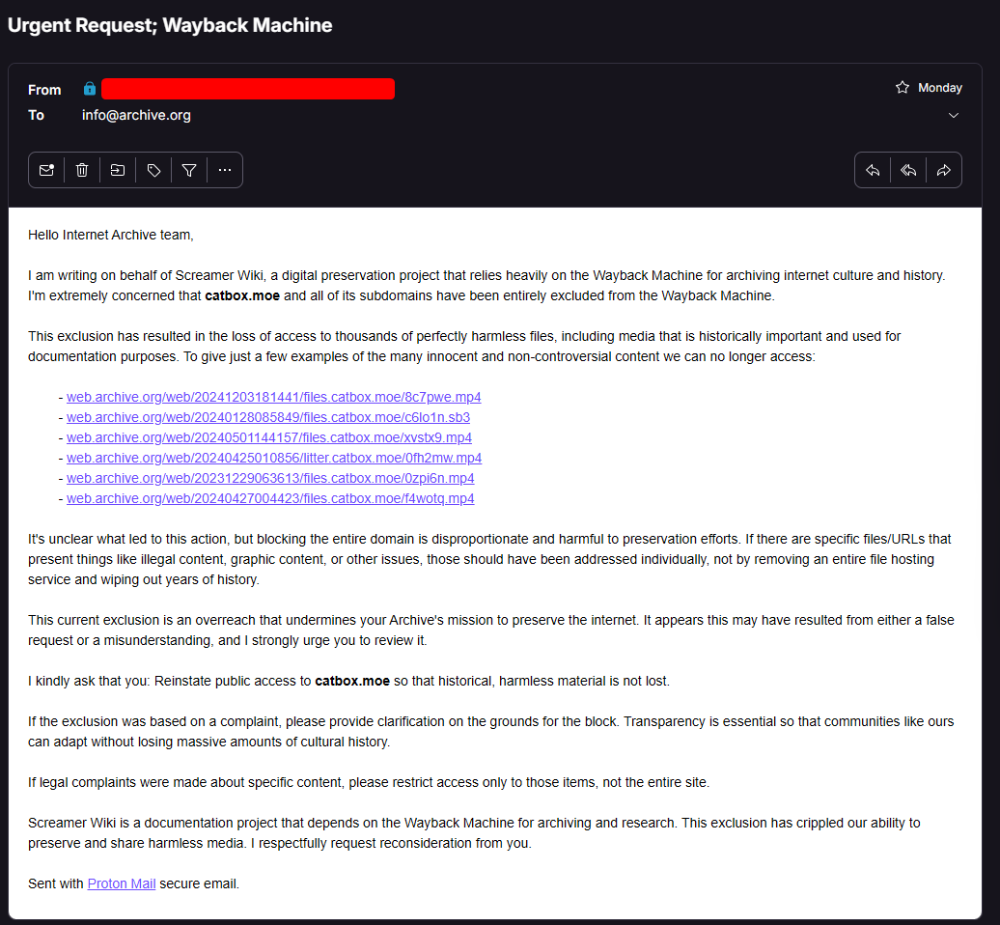
Task: Expand message details with the chevron
Action: pyautogui.click(x=953, y=115)
